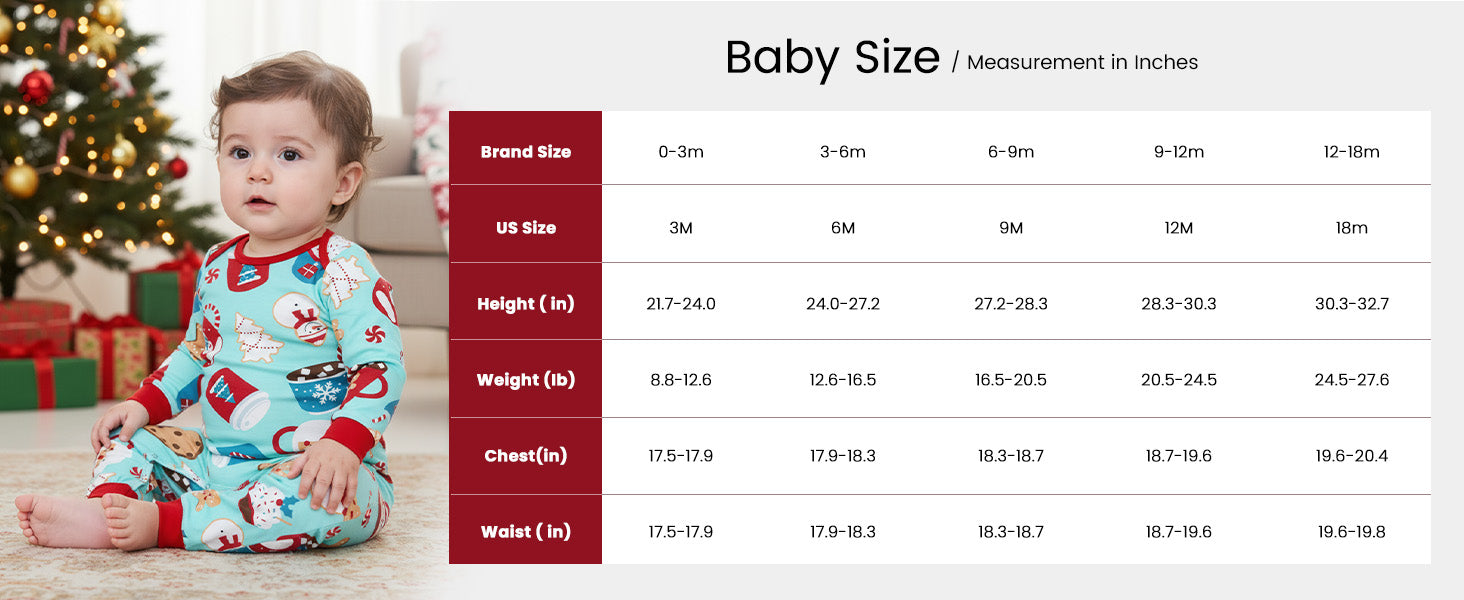Click the 8.8-12.6 weight cell
Screen dimensions: 1464x600
(x=681, y=380)
